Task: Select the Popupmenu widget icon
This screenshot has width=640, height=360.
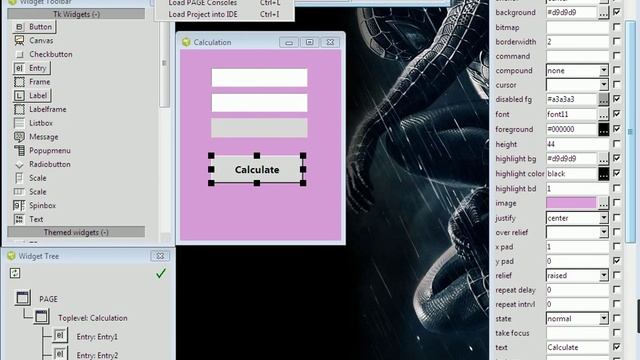Action: [19, 151]
